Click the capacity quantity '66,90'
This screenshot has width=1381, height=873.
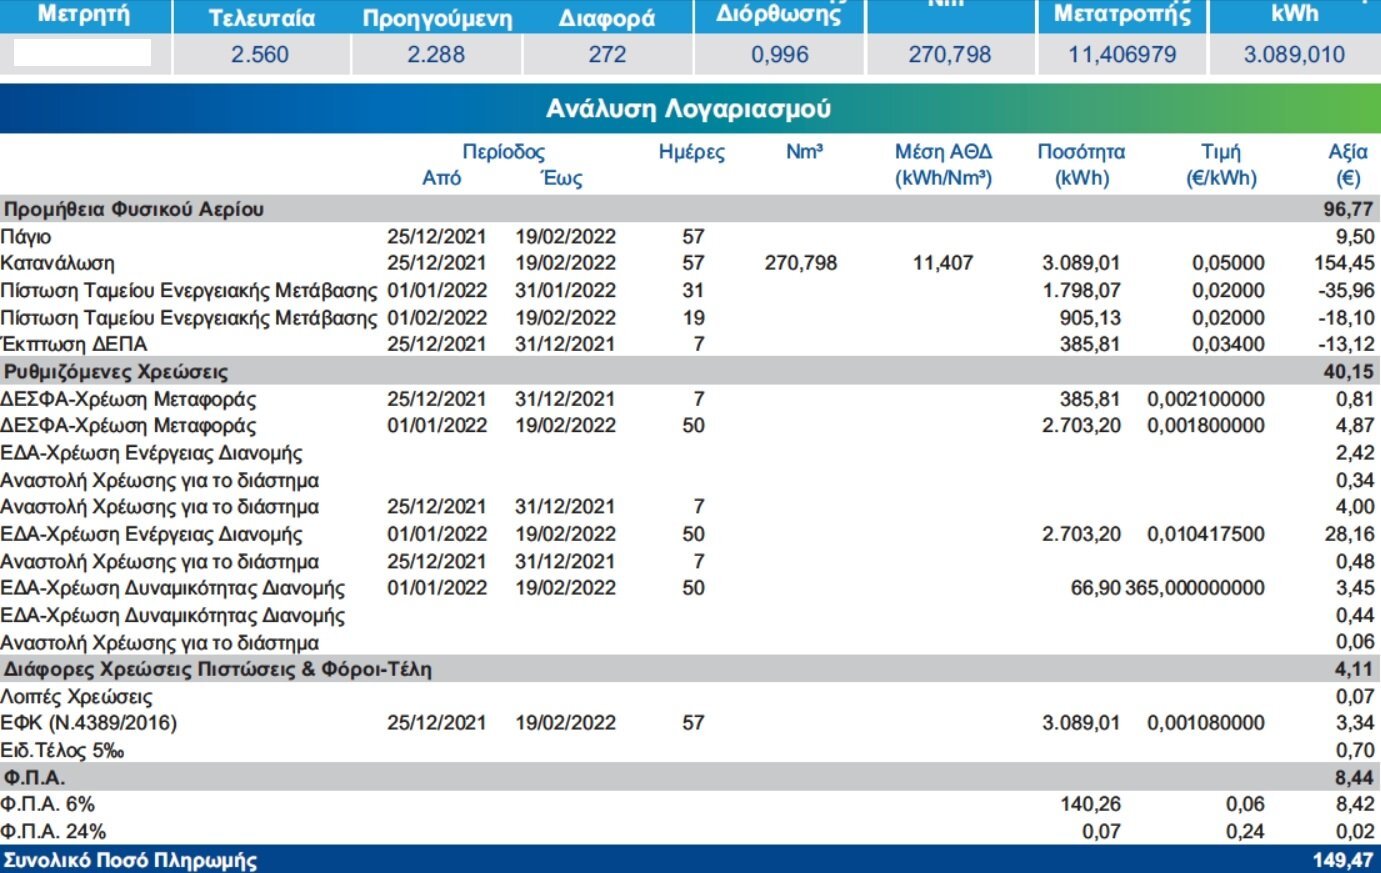pos(1096,588)
